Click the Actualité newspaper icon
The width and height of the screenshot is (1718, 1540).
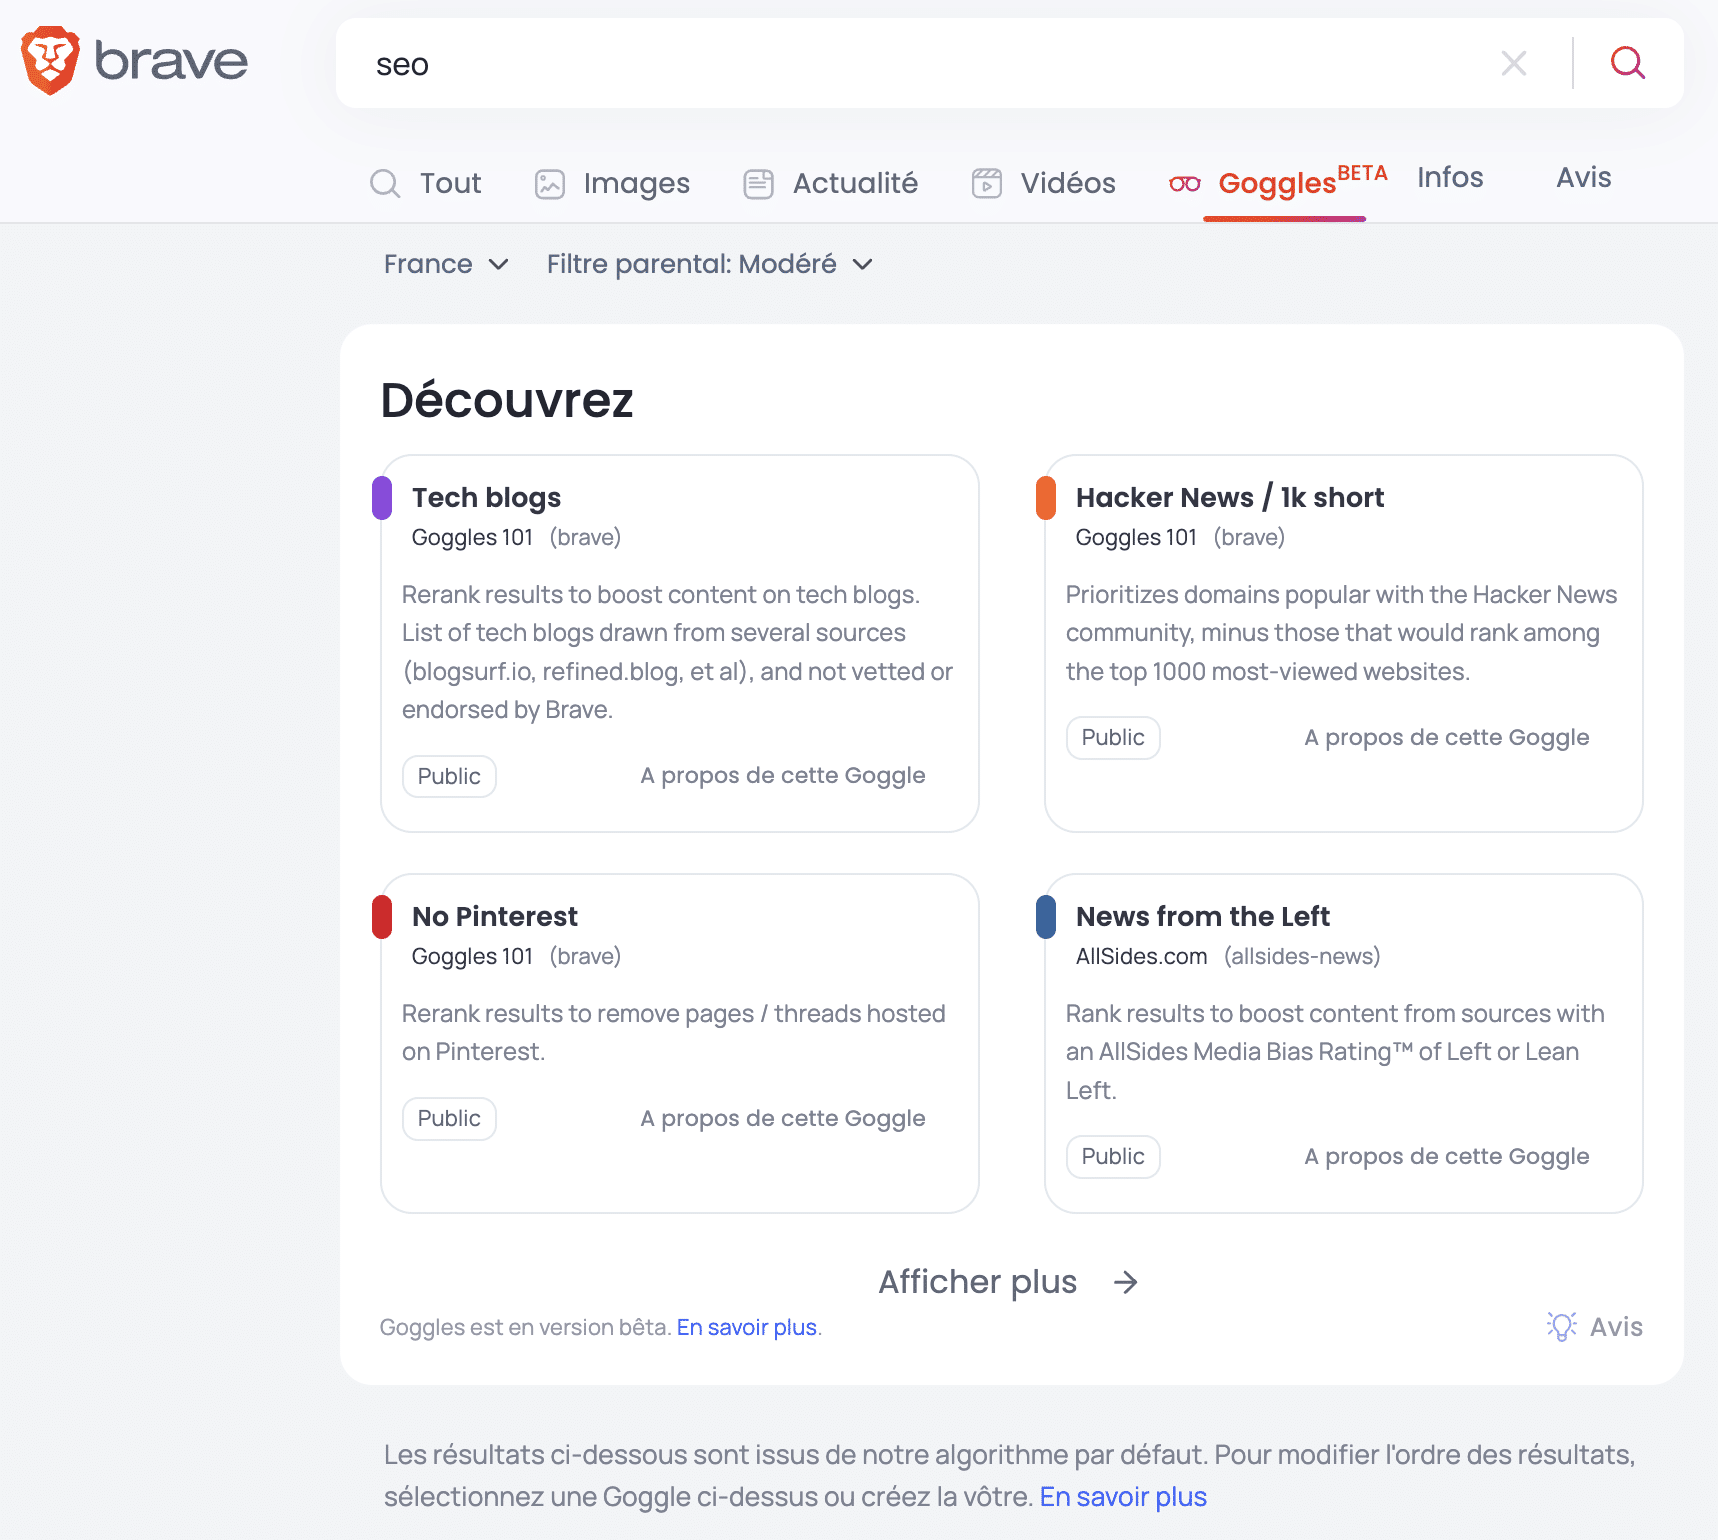click(758, 184)
